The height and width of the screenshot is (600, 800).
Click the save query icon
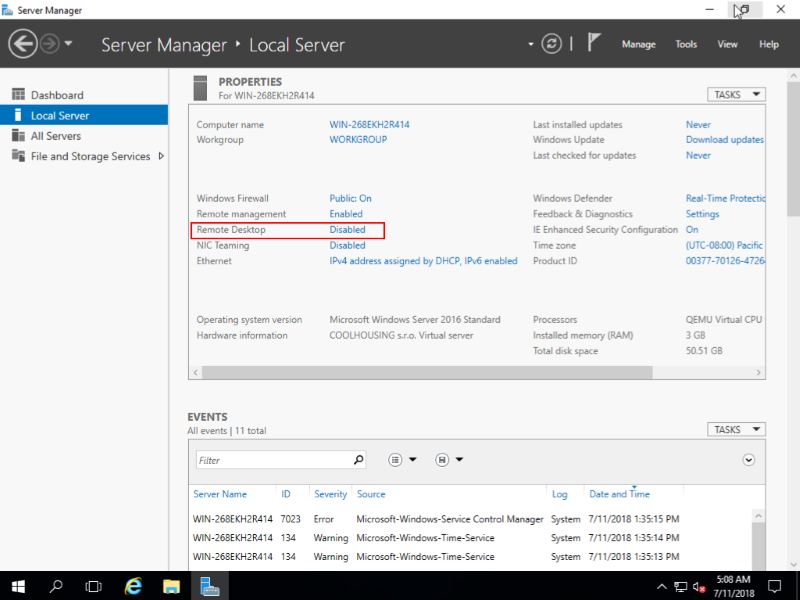(x=442, y=460)
